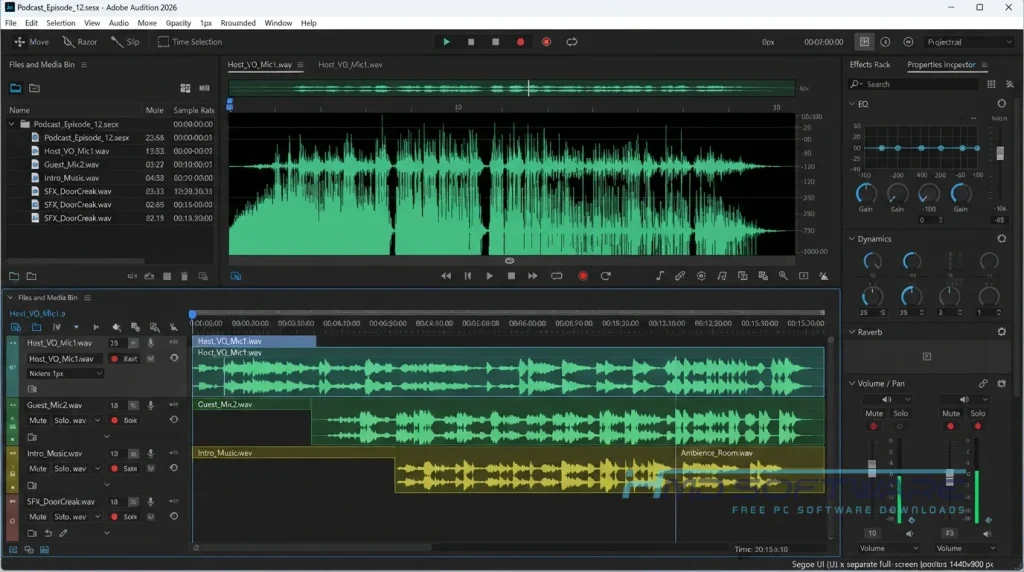
Task: Click the effects Search field
Action: coord(914,84)
